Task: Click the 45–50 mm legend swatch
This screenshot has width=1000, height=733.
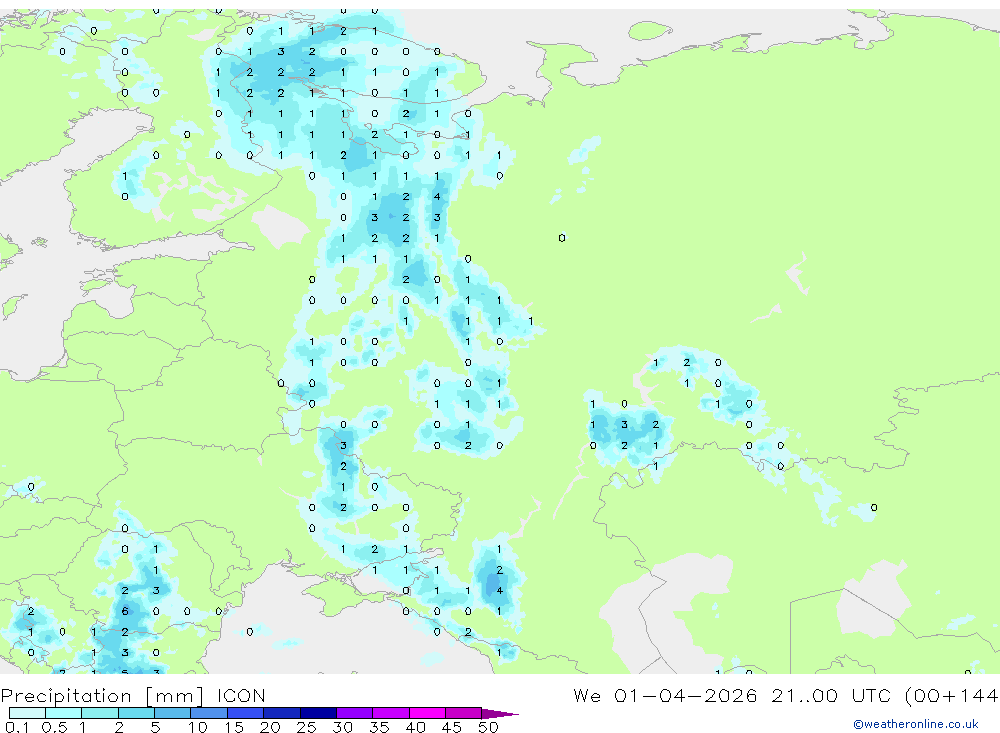Action: [464, 713]
